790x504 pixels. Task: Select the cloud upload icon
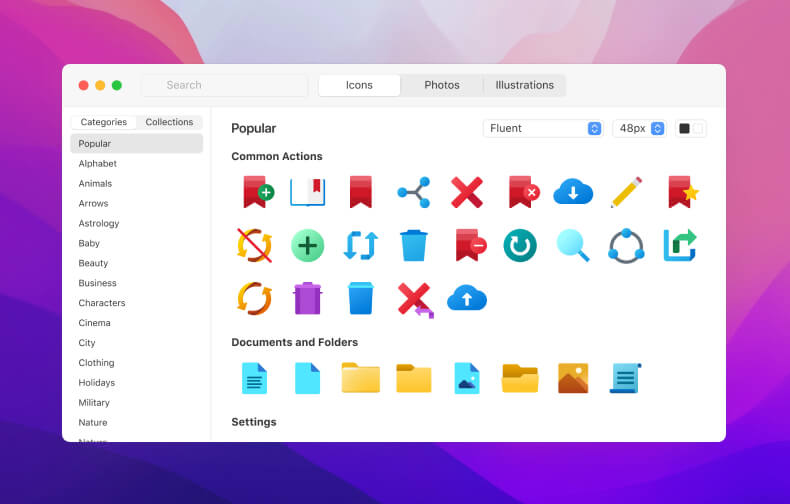467,298
